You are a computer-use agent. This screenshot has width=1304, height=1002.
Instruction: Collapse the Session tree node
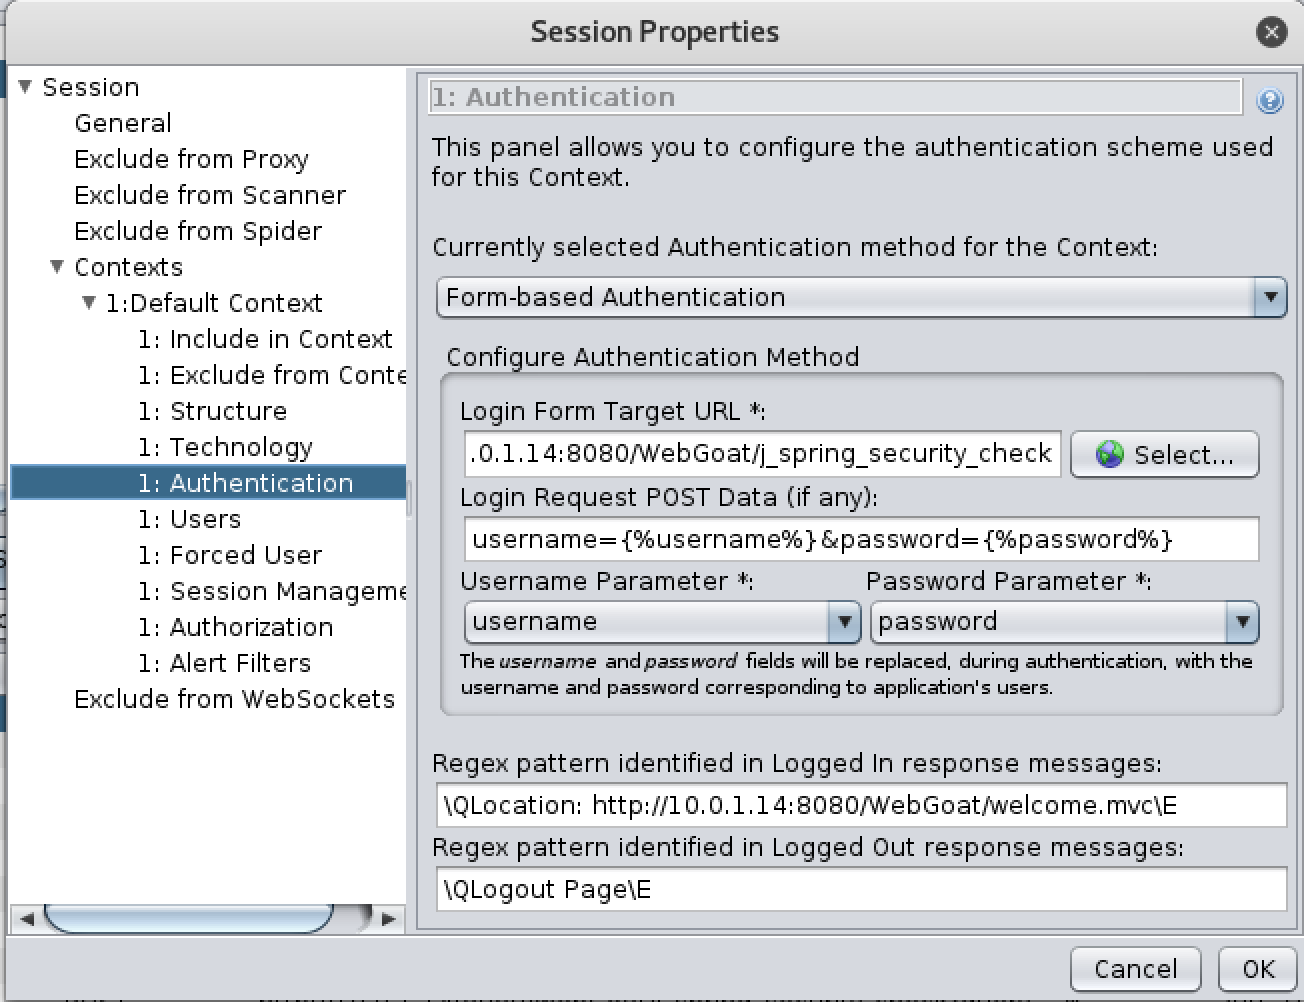click(25, 85)
